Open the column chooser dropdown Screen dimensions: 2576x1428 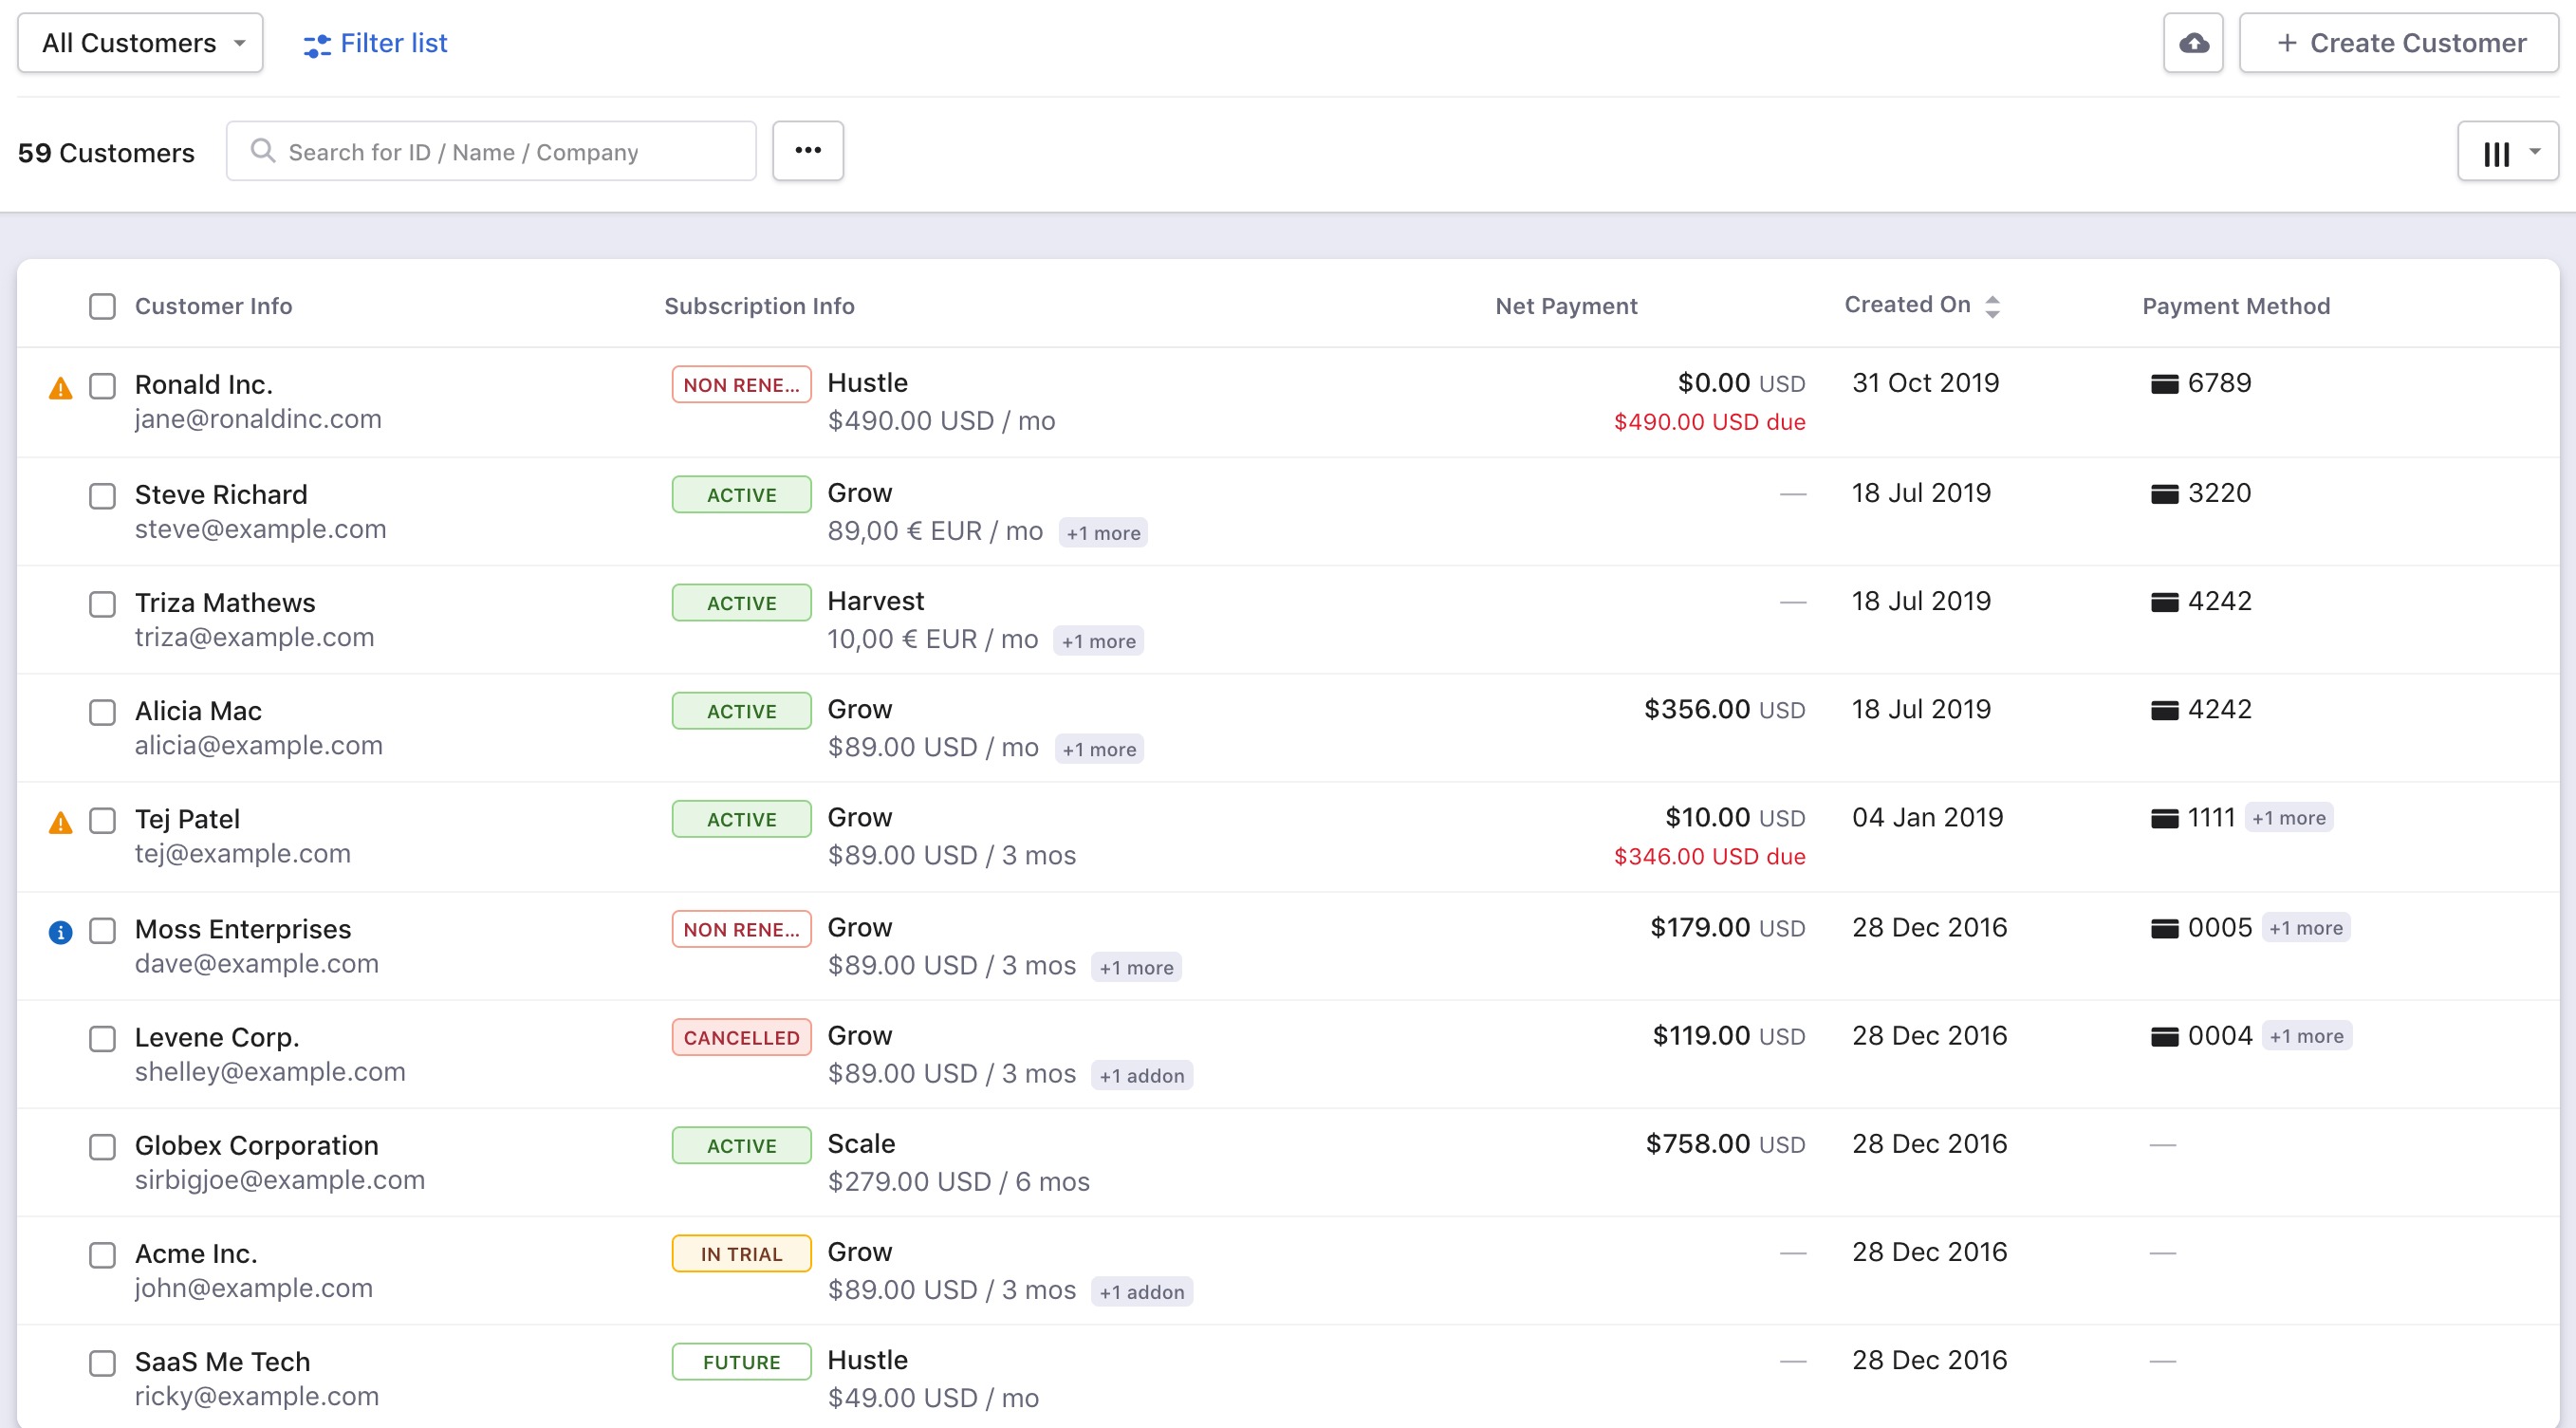(x=2507, y=152)
